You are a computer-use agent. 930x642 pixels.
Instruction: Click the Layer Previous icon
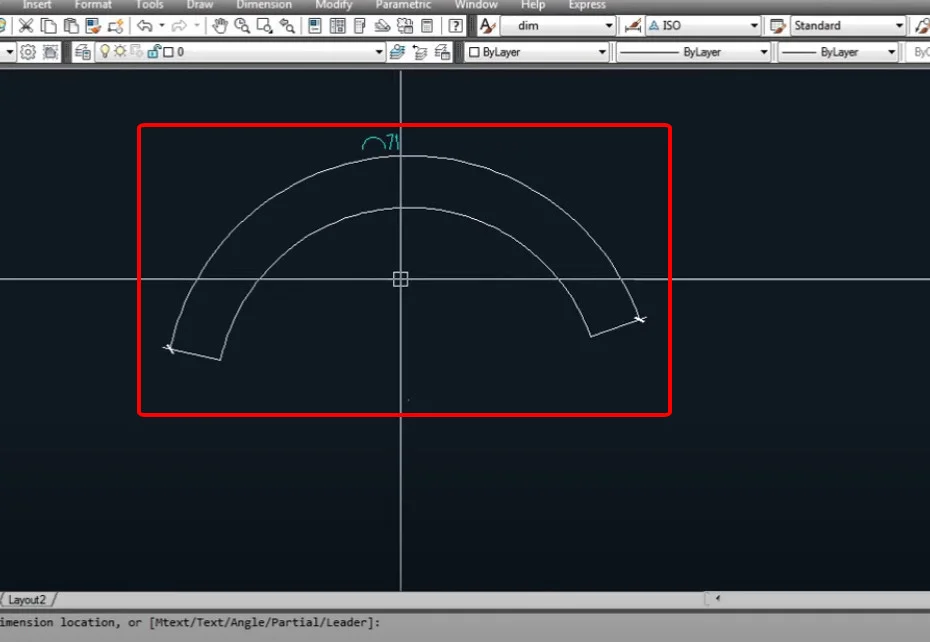coord(420,52)
